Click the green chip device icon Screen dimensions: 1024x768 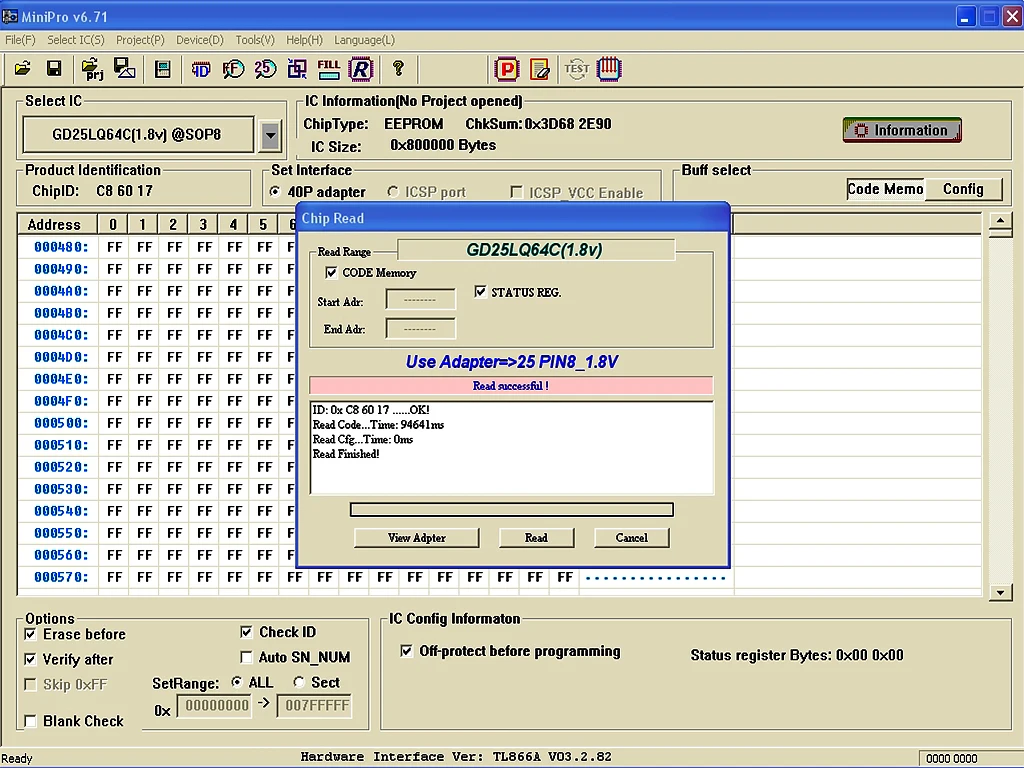163,69
